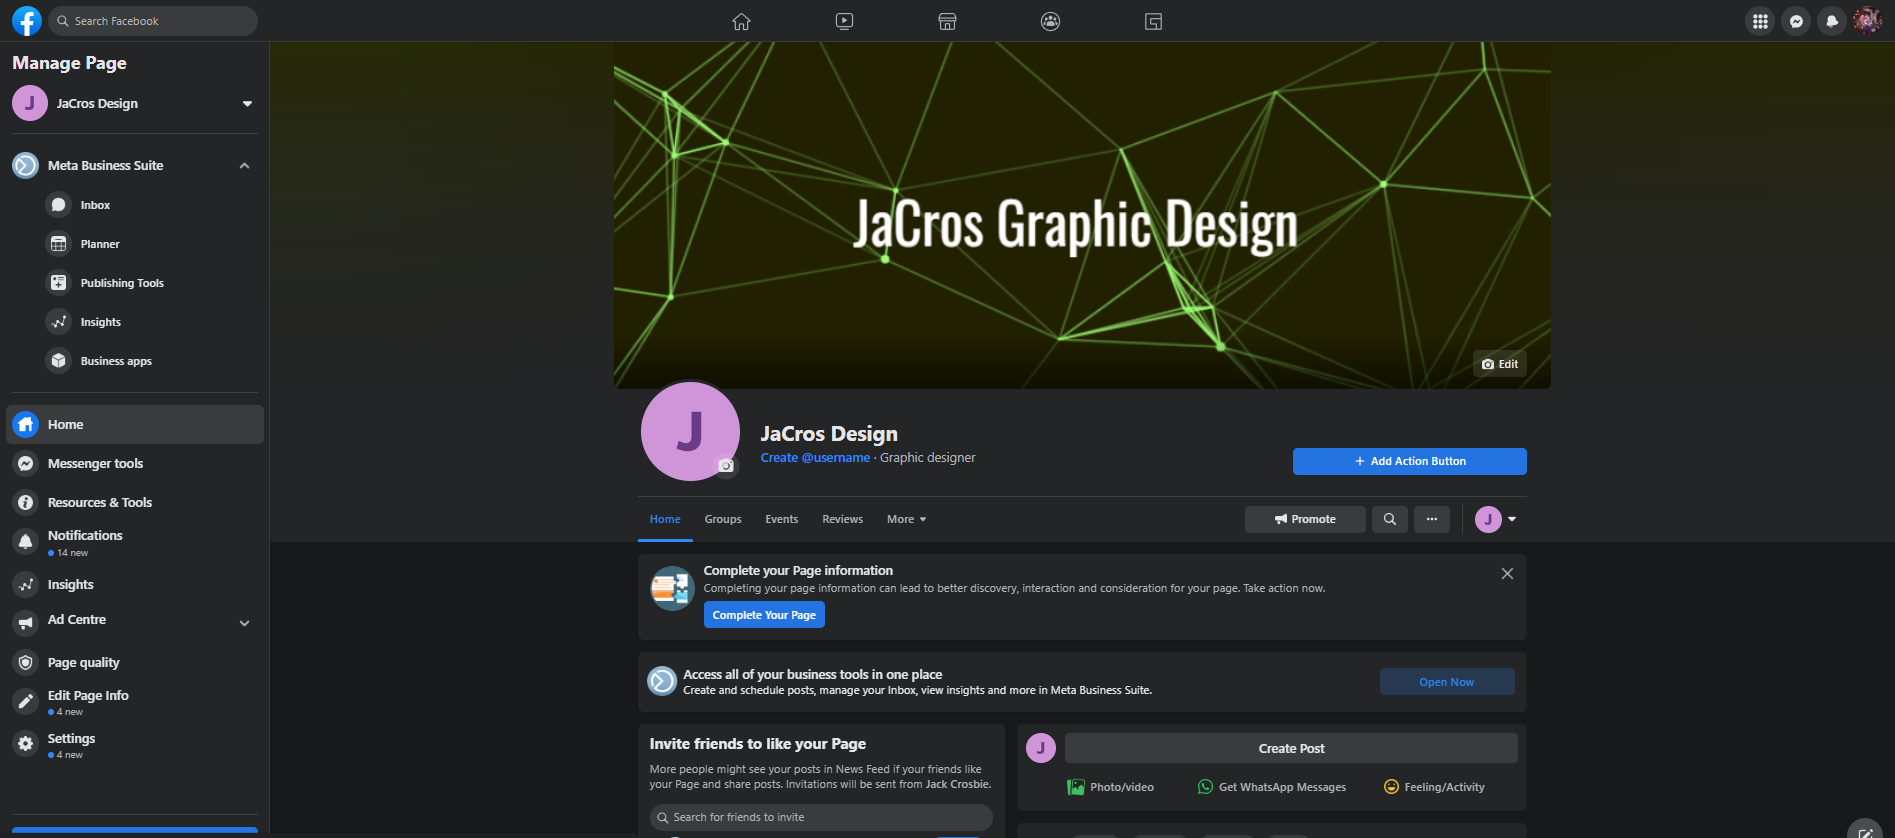The image size is (1895, 838).
Task: Open Page quality in sidebar
Action: click(135, 663)
